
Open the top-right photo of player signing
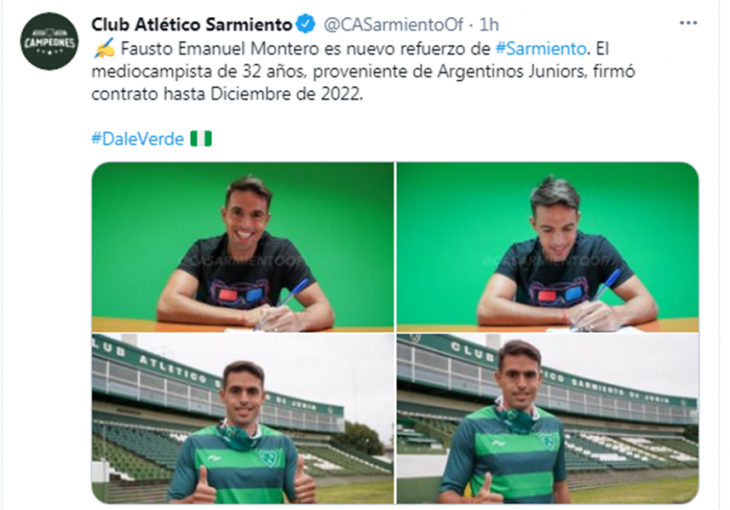548,247
